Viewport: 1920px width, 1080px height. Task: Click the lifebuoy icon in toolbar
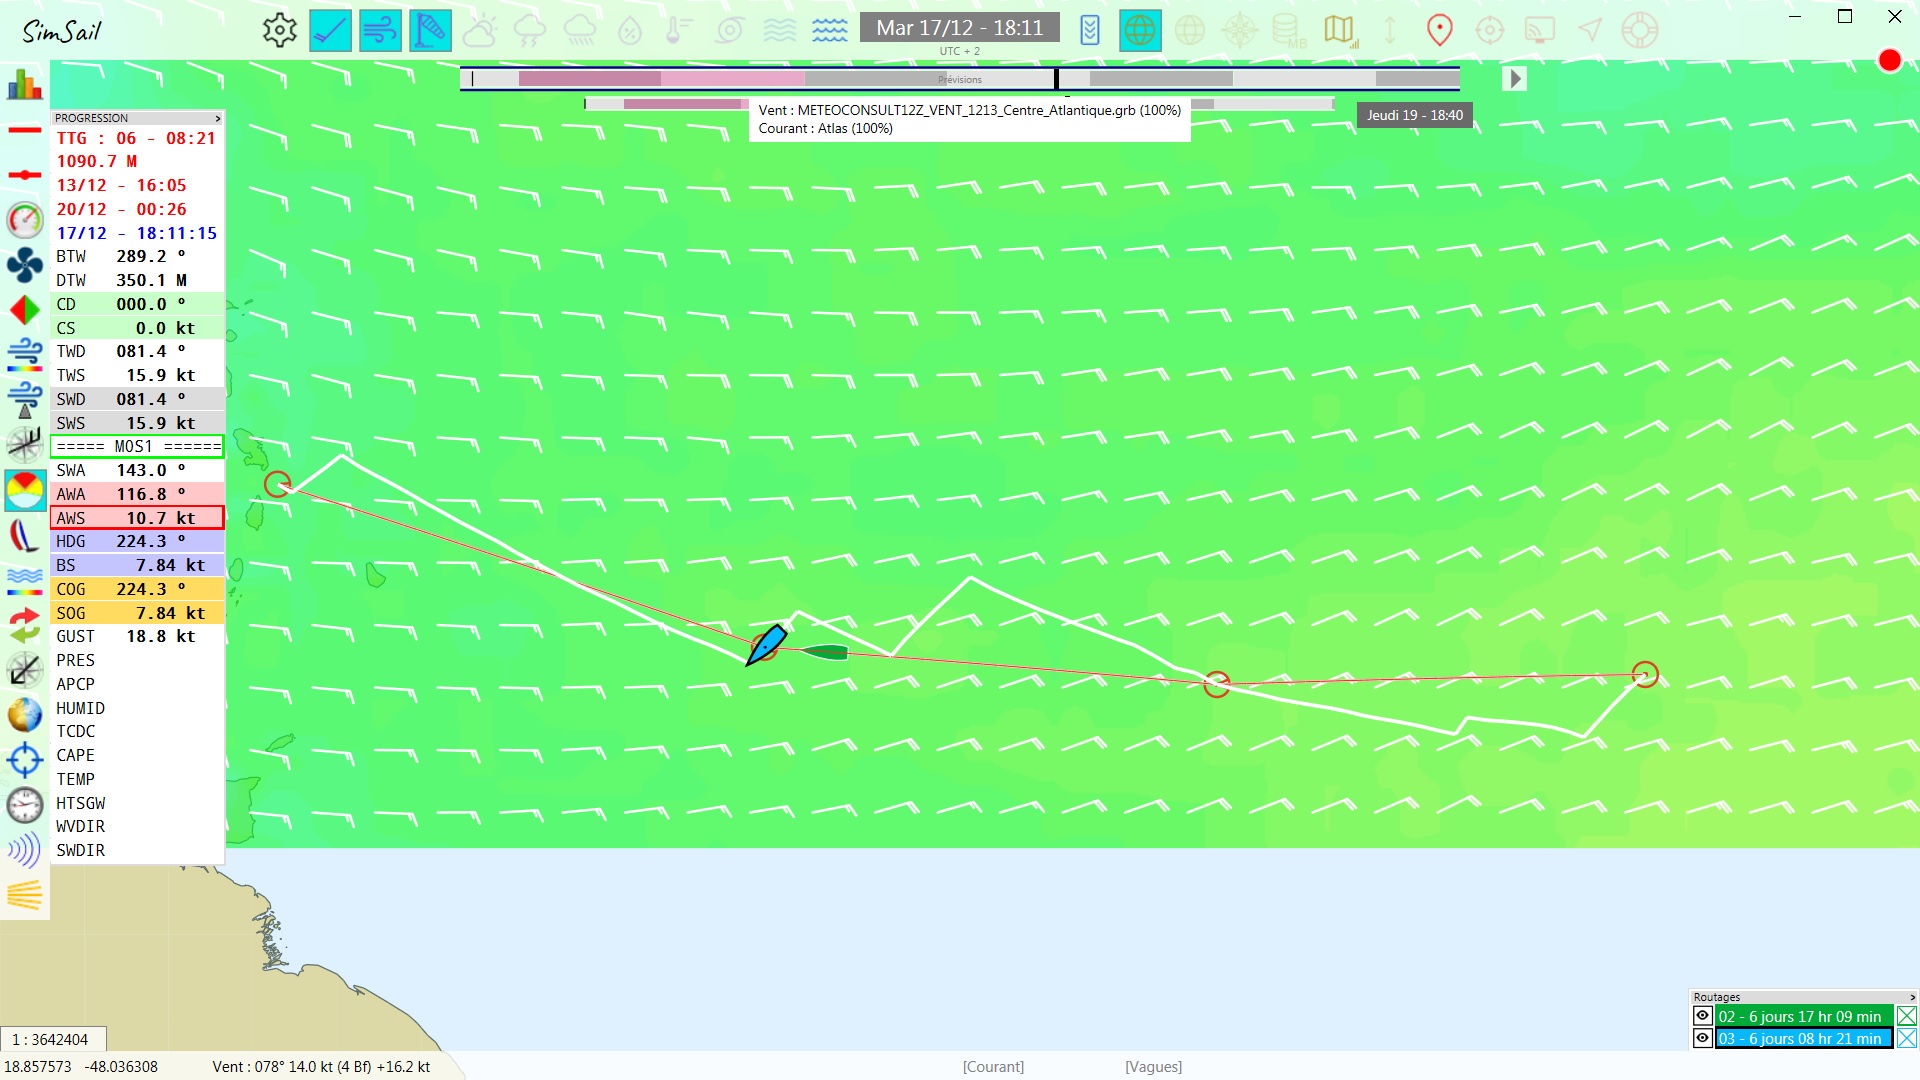point(1640,30)
